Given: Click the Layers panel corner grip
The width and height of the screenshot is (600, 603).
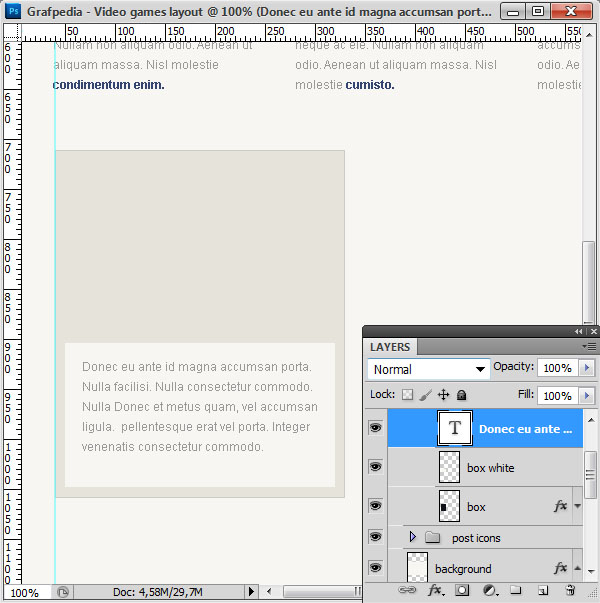Looking at the screenshot, I should click(x=591, y=595).
